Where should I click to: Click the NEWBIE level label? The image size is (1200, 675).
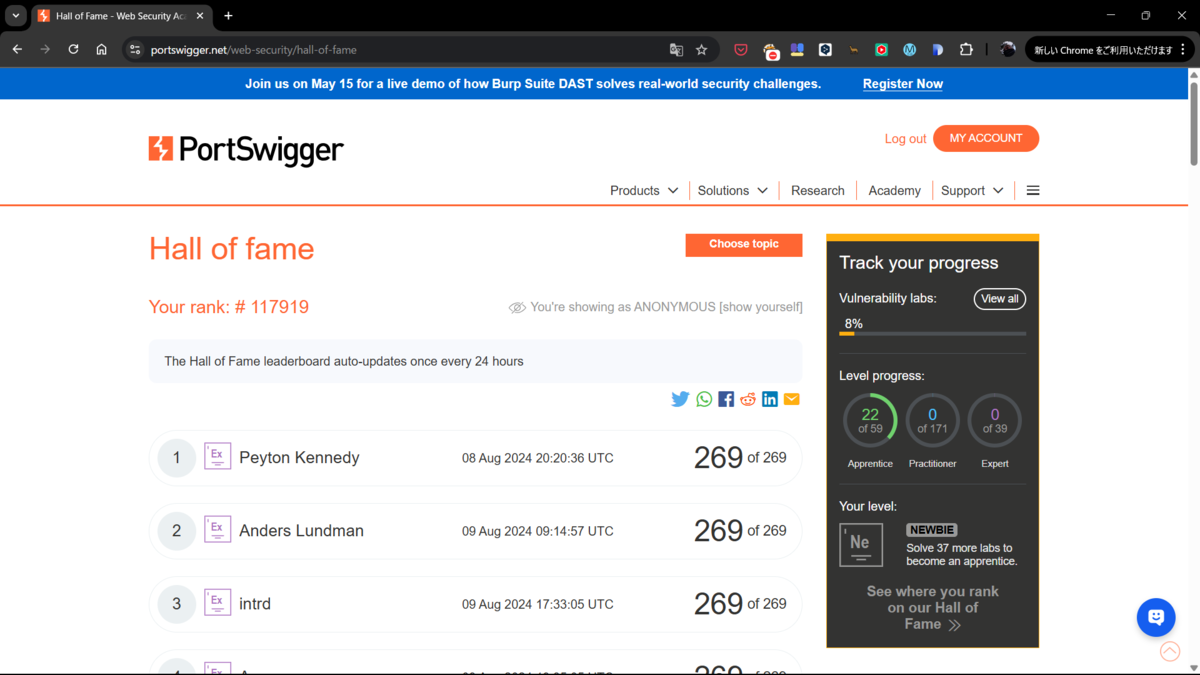pos(932,530)
